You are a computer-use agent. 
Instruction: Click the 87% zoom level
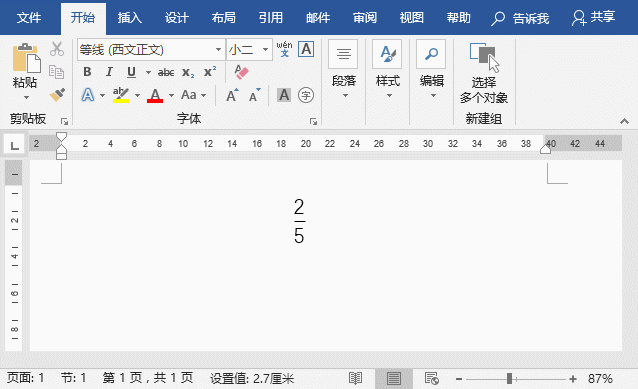click(600, 379)
